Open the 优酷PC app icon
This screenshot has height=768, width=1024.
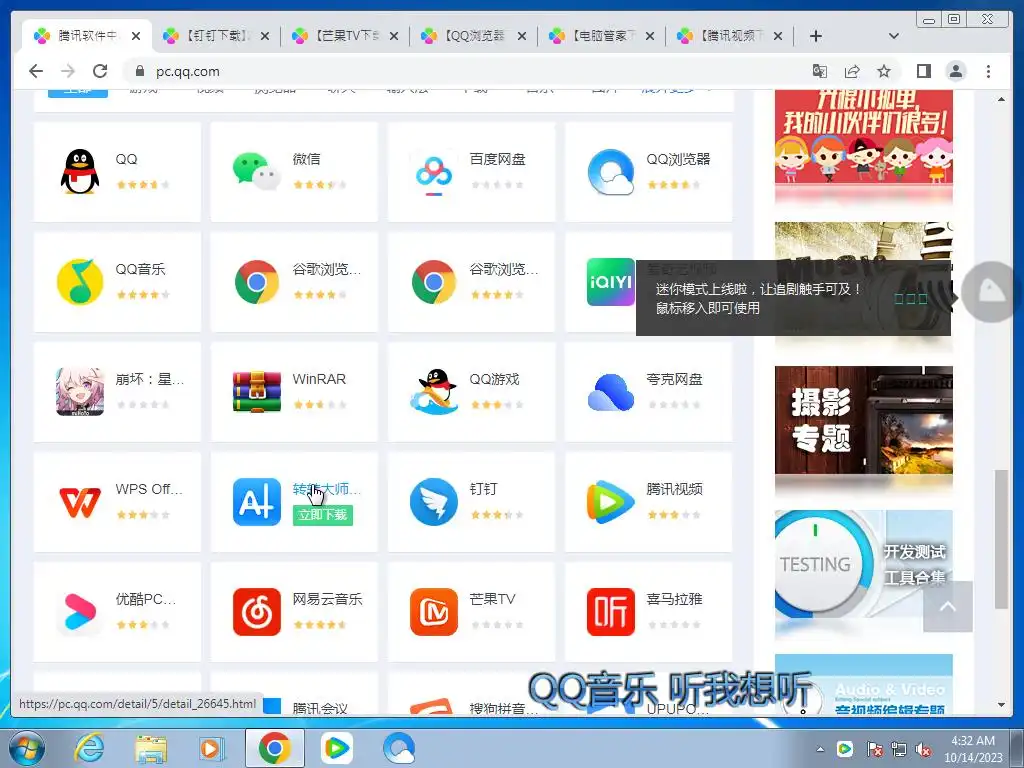[80, 612]
